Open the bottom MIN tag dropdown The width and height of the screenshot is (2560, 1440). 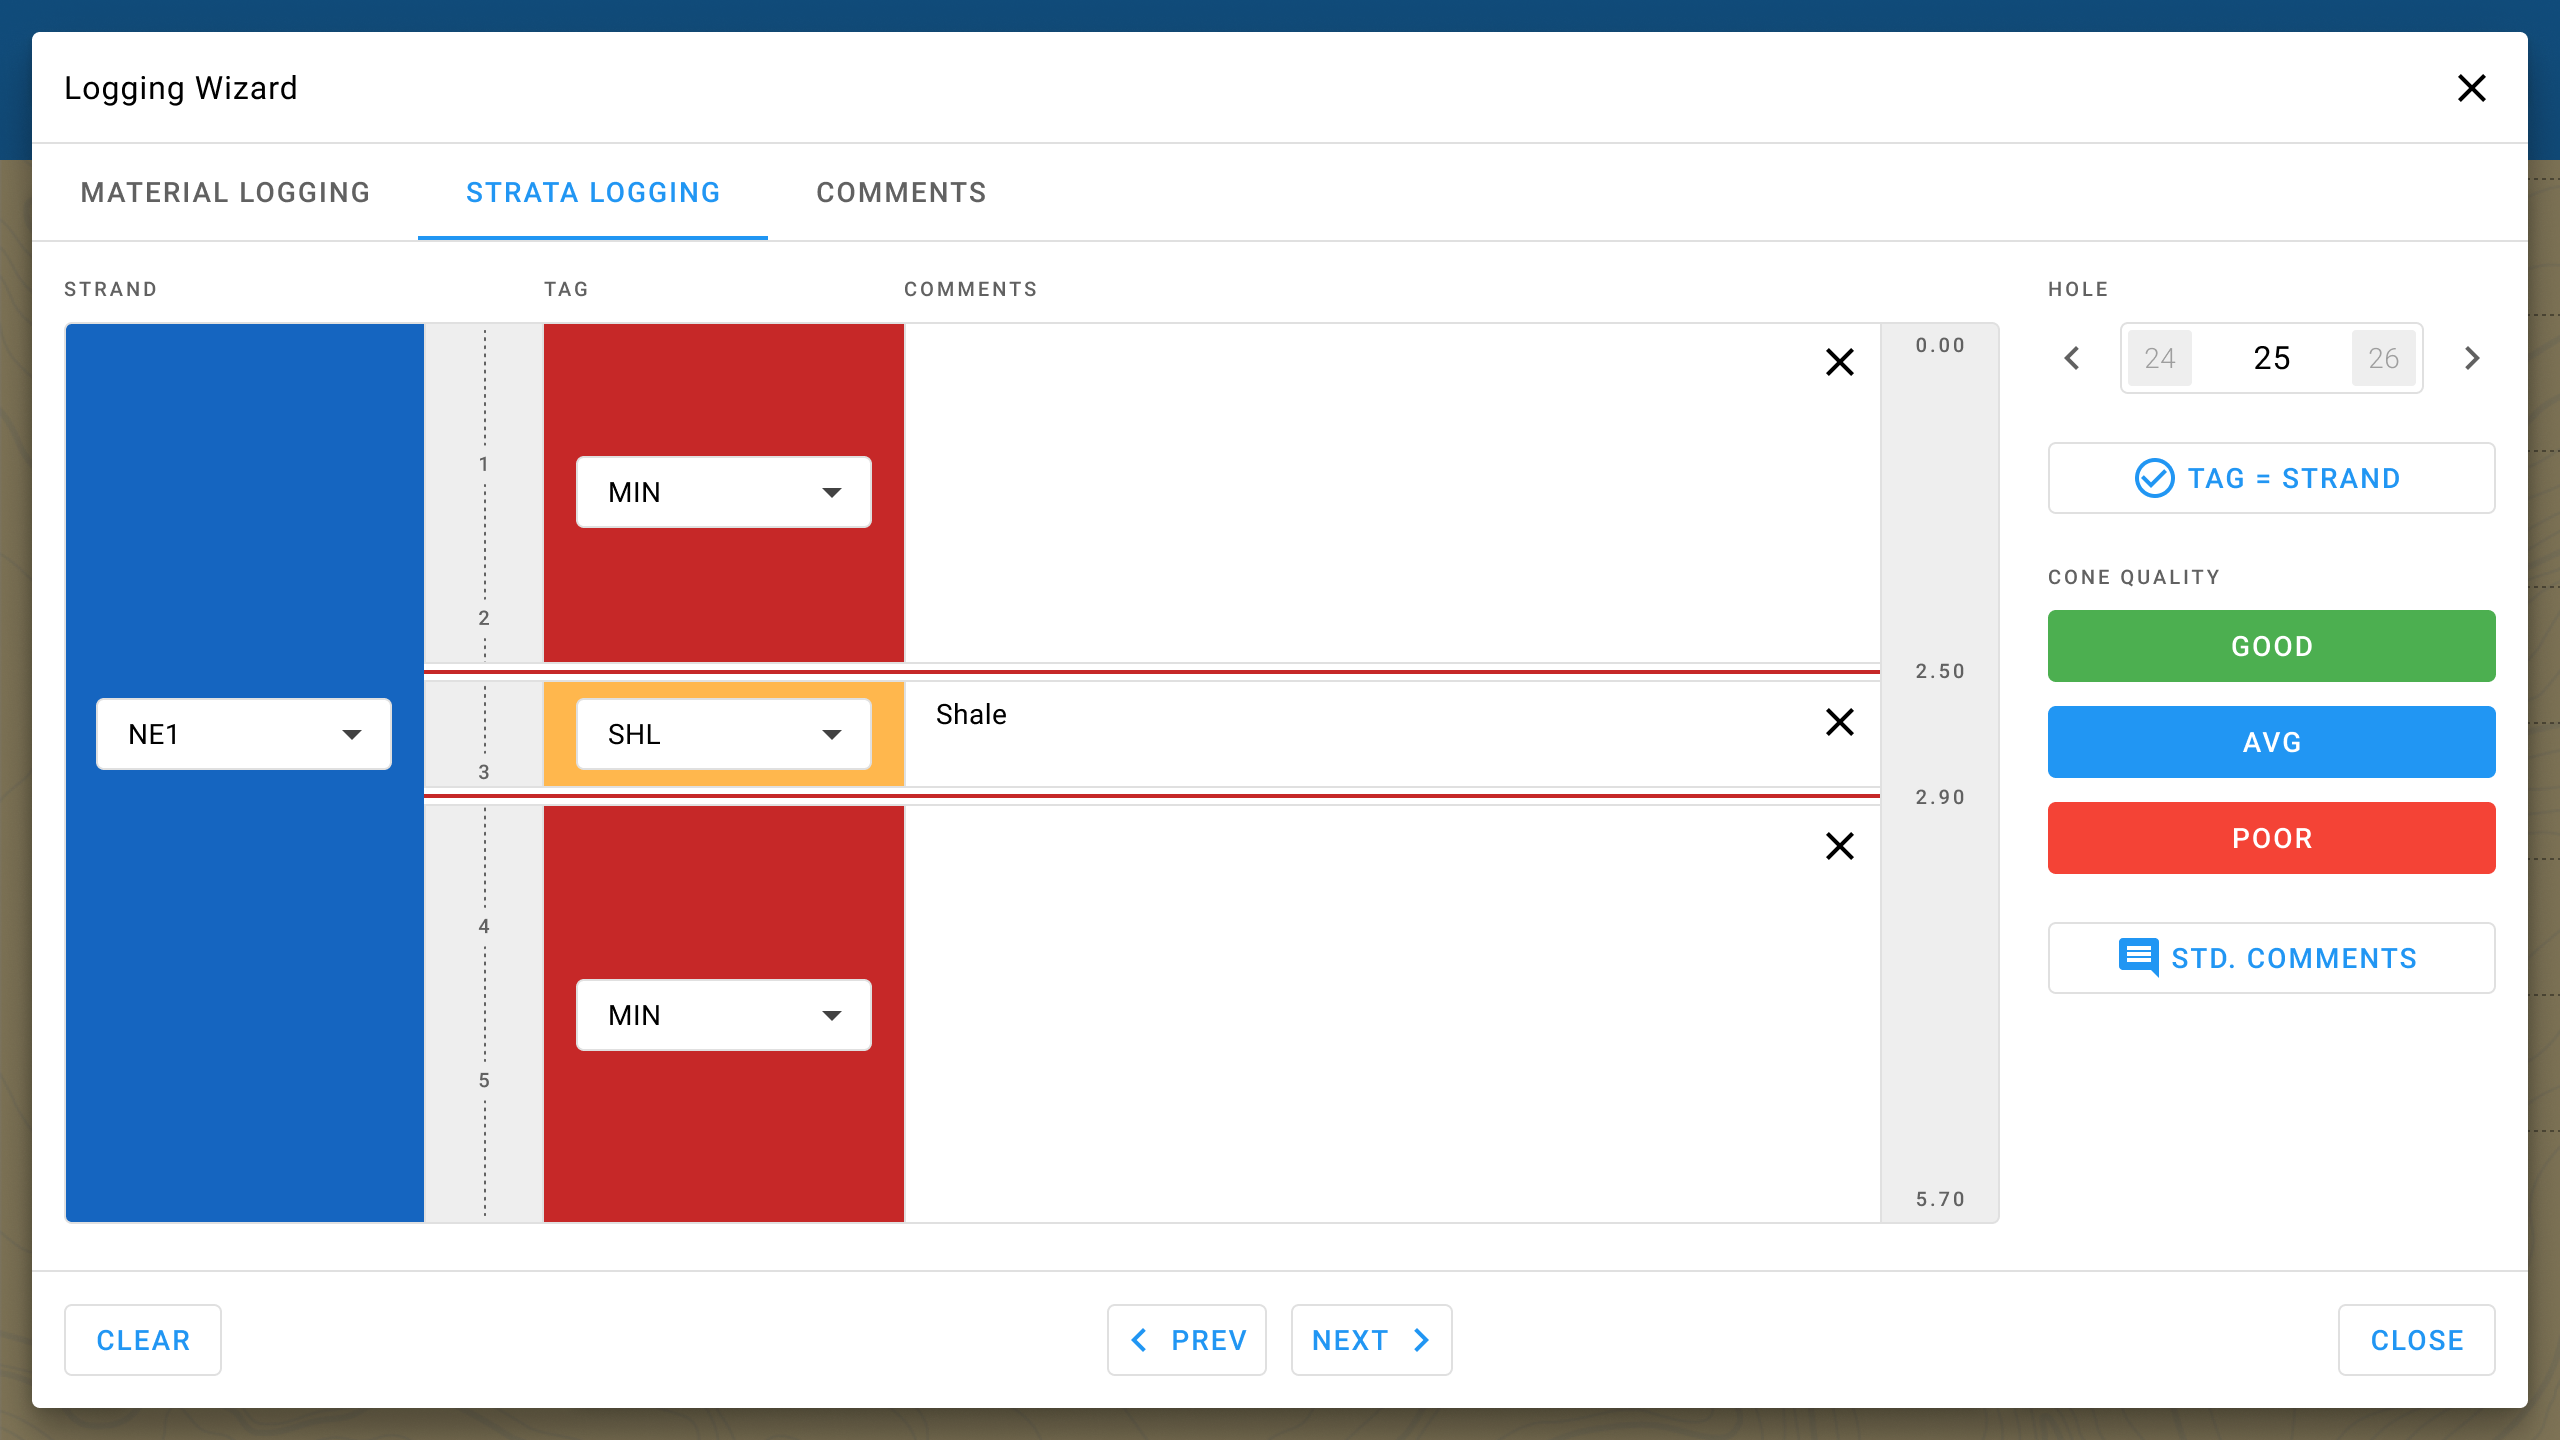click(723, 1015)
